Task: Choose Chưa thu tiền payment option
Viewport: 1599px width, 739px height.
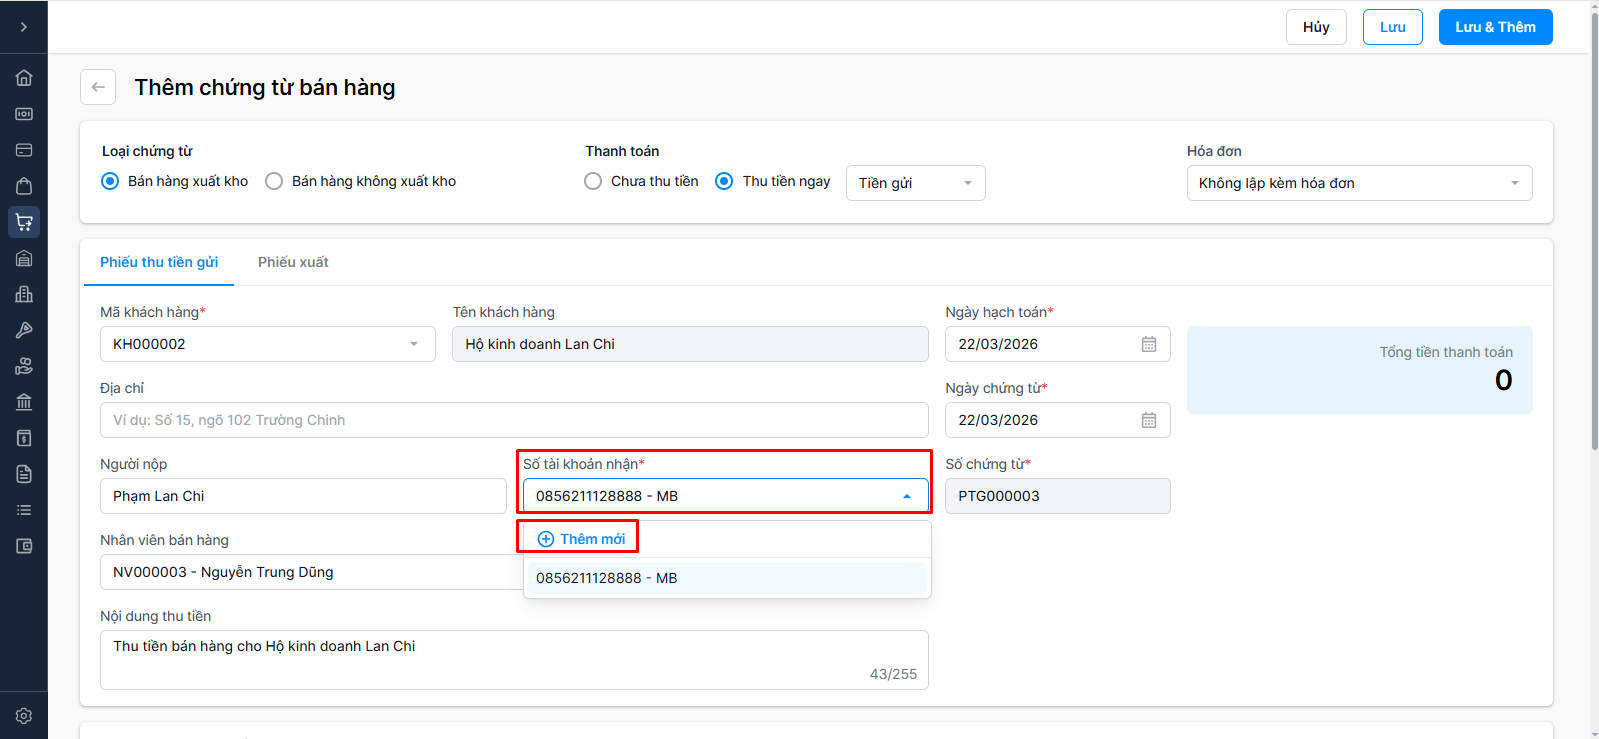Action: pyautogui.click(x=593, y=181)
